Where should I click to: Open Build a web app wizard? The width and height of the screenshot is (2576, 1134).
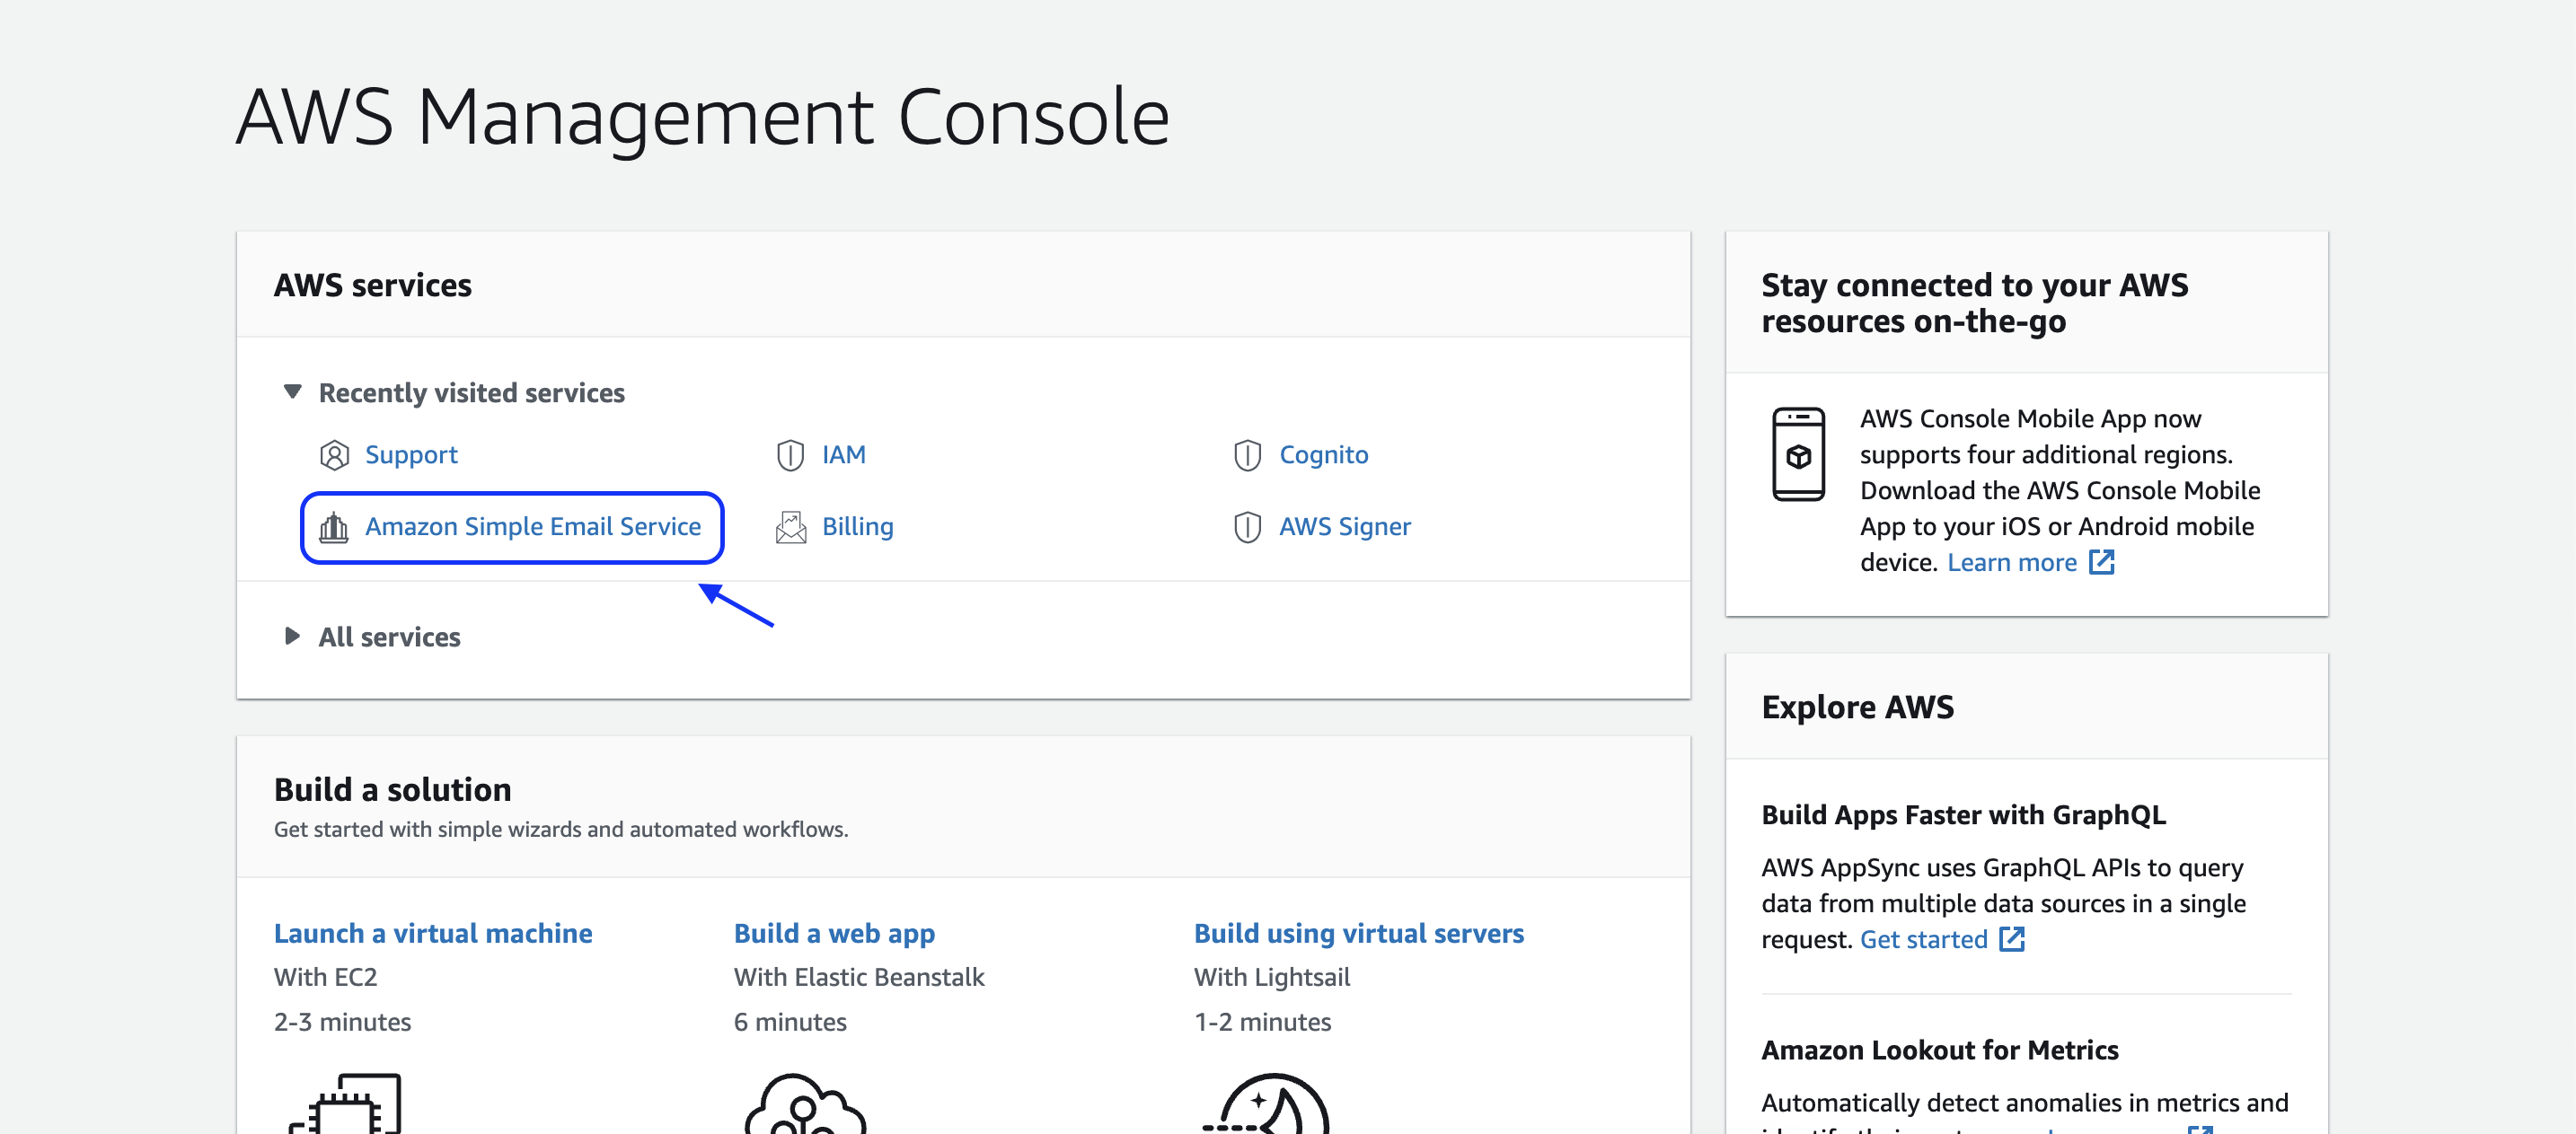[x=834, y=933]
